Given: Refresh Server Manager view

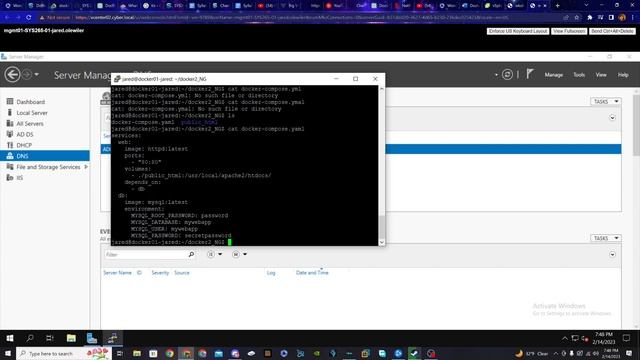Looking at the screenshot, I should (507, 74).
